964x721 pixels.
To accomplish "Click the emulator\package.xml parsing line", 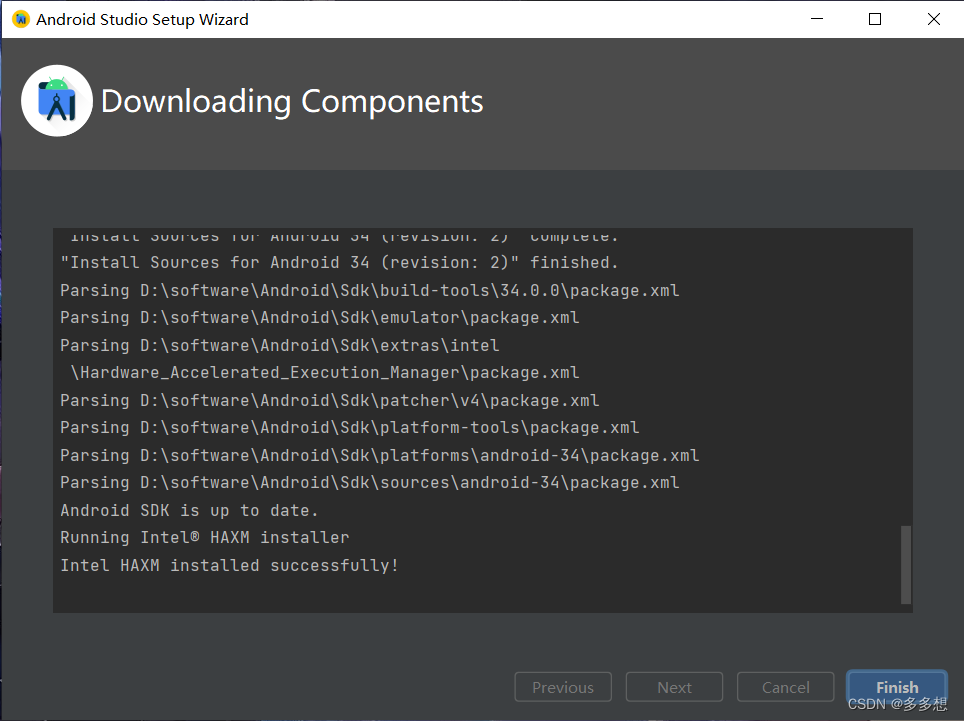I will coord(320,318).
